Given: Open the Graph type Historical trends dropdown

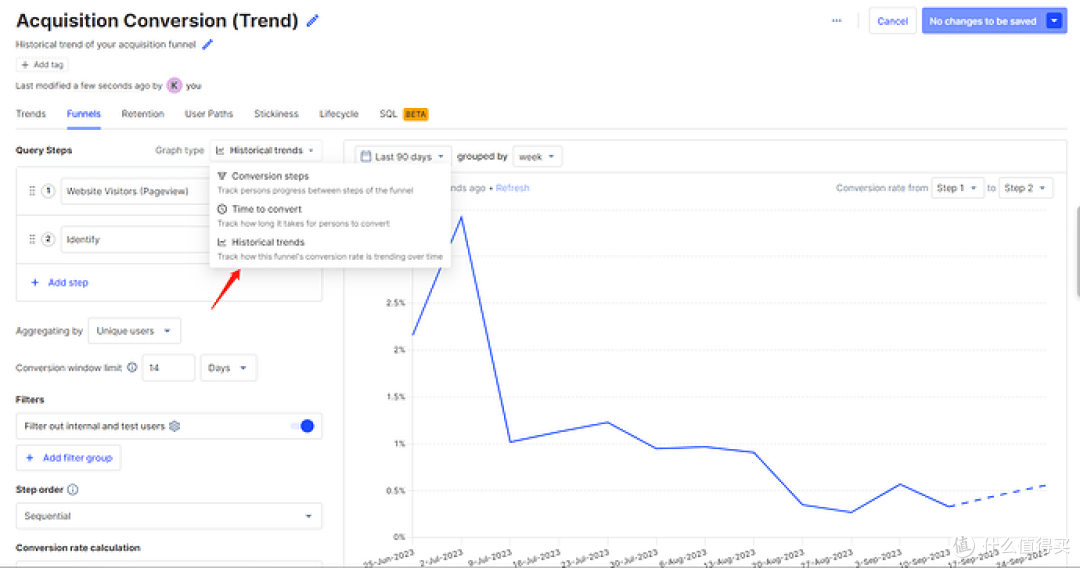Looking at the screenshot, I should [x=266, y=150].
